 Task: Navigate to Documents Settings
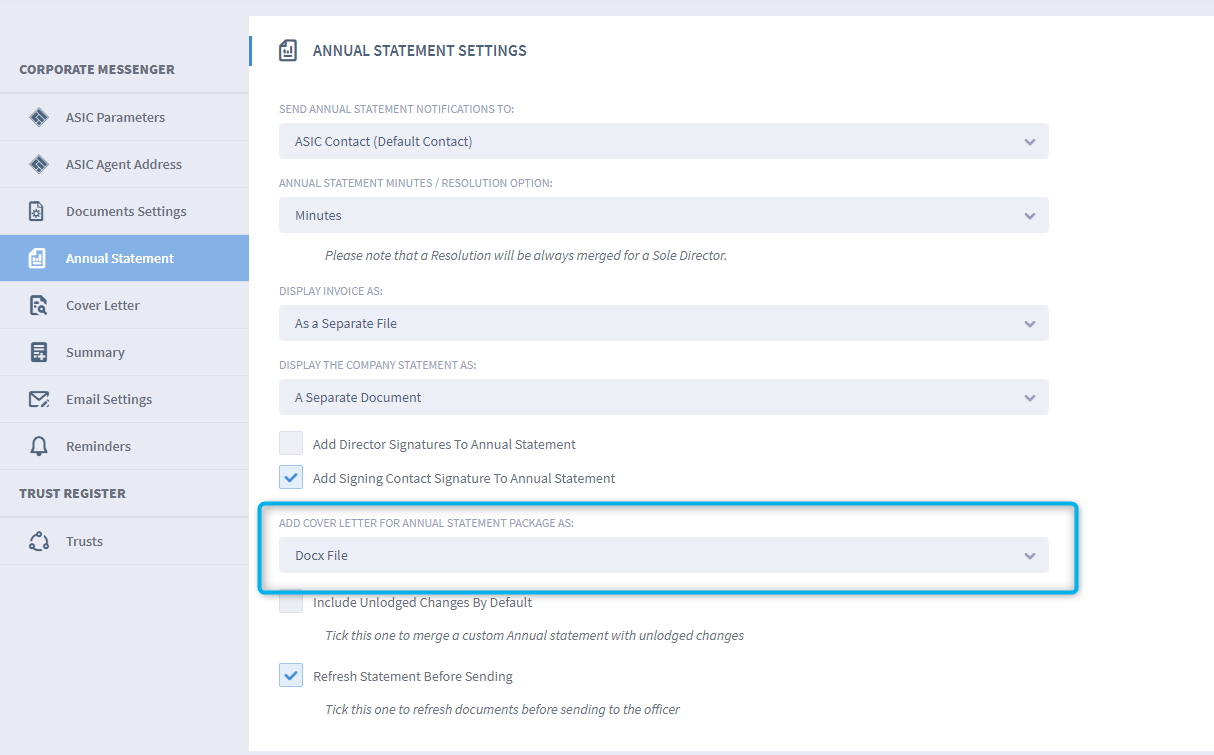pos(124,211)
